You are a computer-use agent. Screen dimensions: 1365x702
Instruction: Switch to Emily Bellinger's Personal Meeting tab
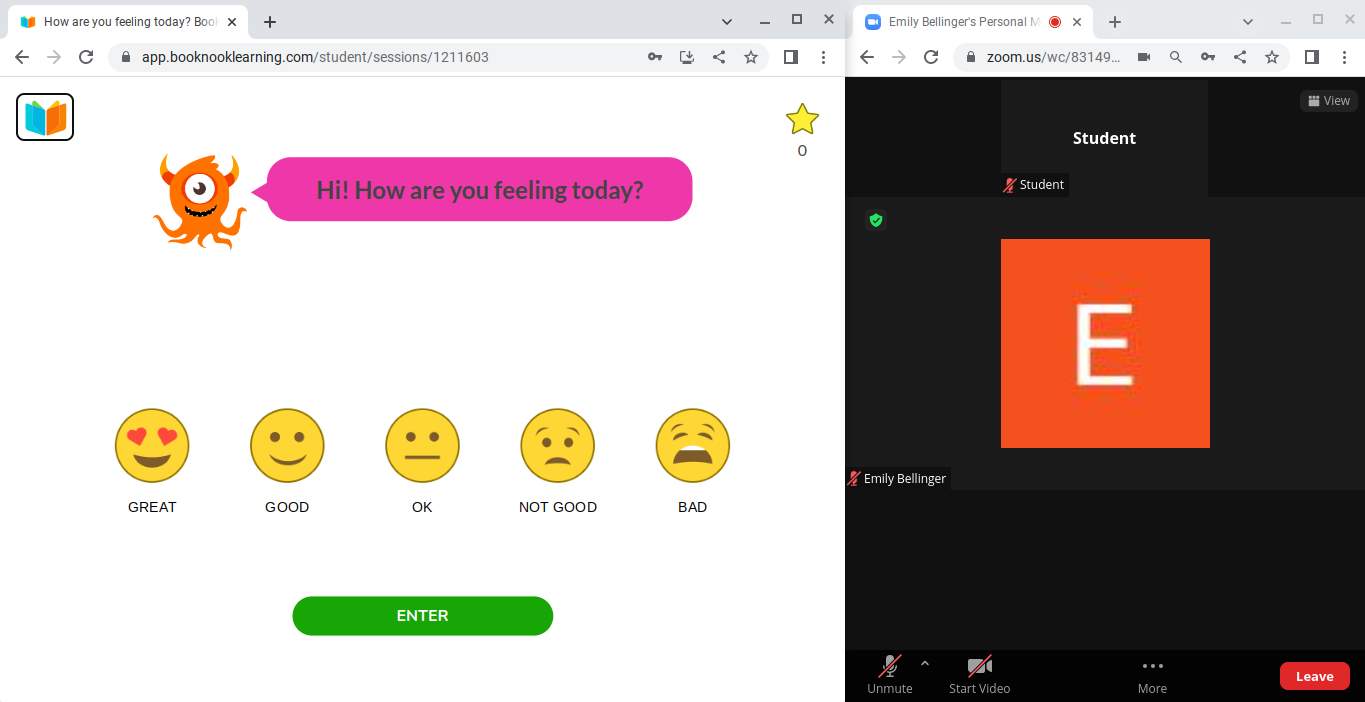coord(960,22)
